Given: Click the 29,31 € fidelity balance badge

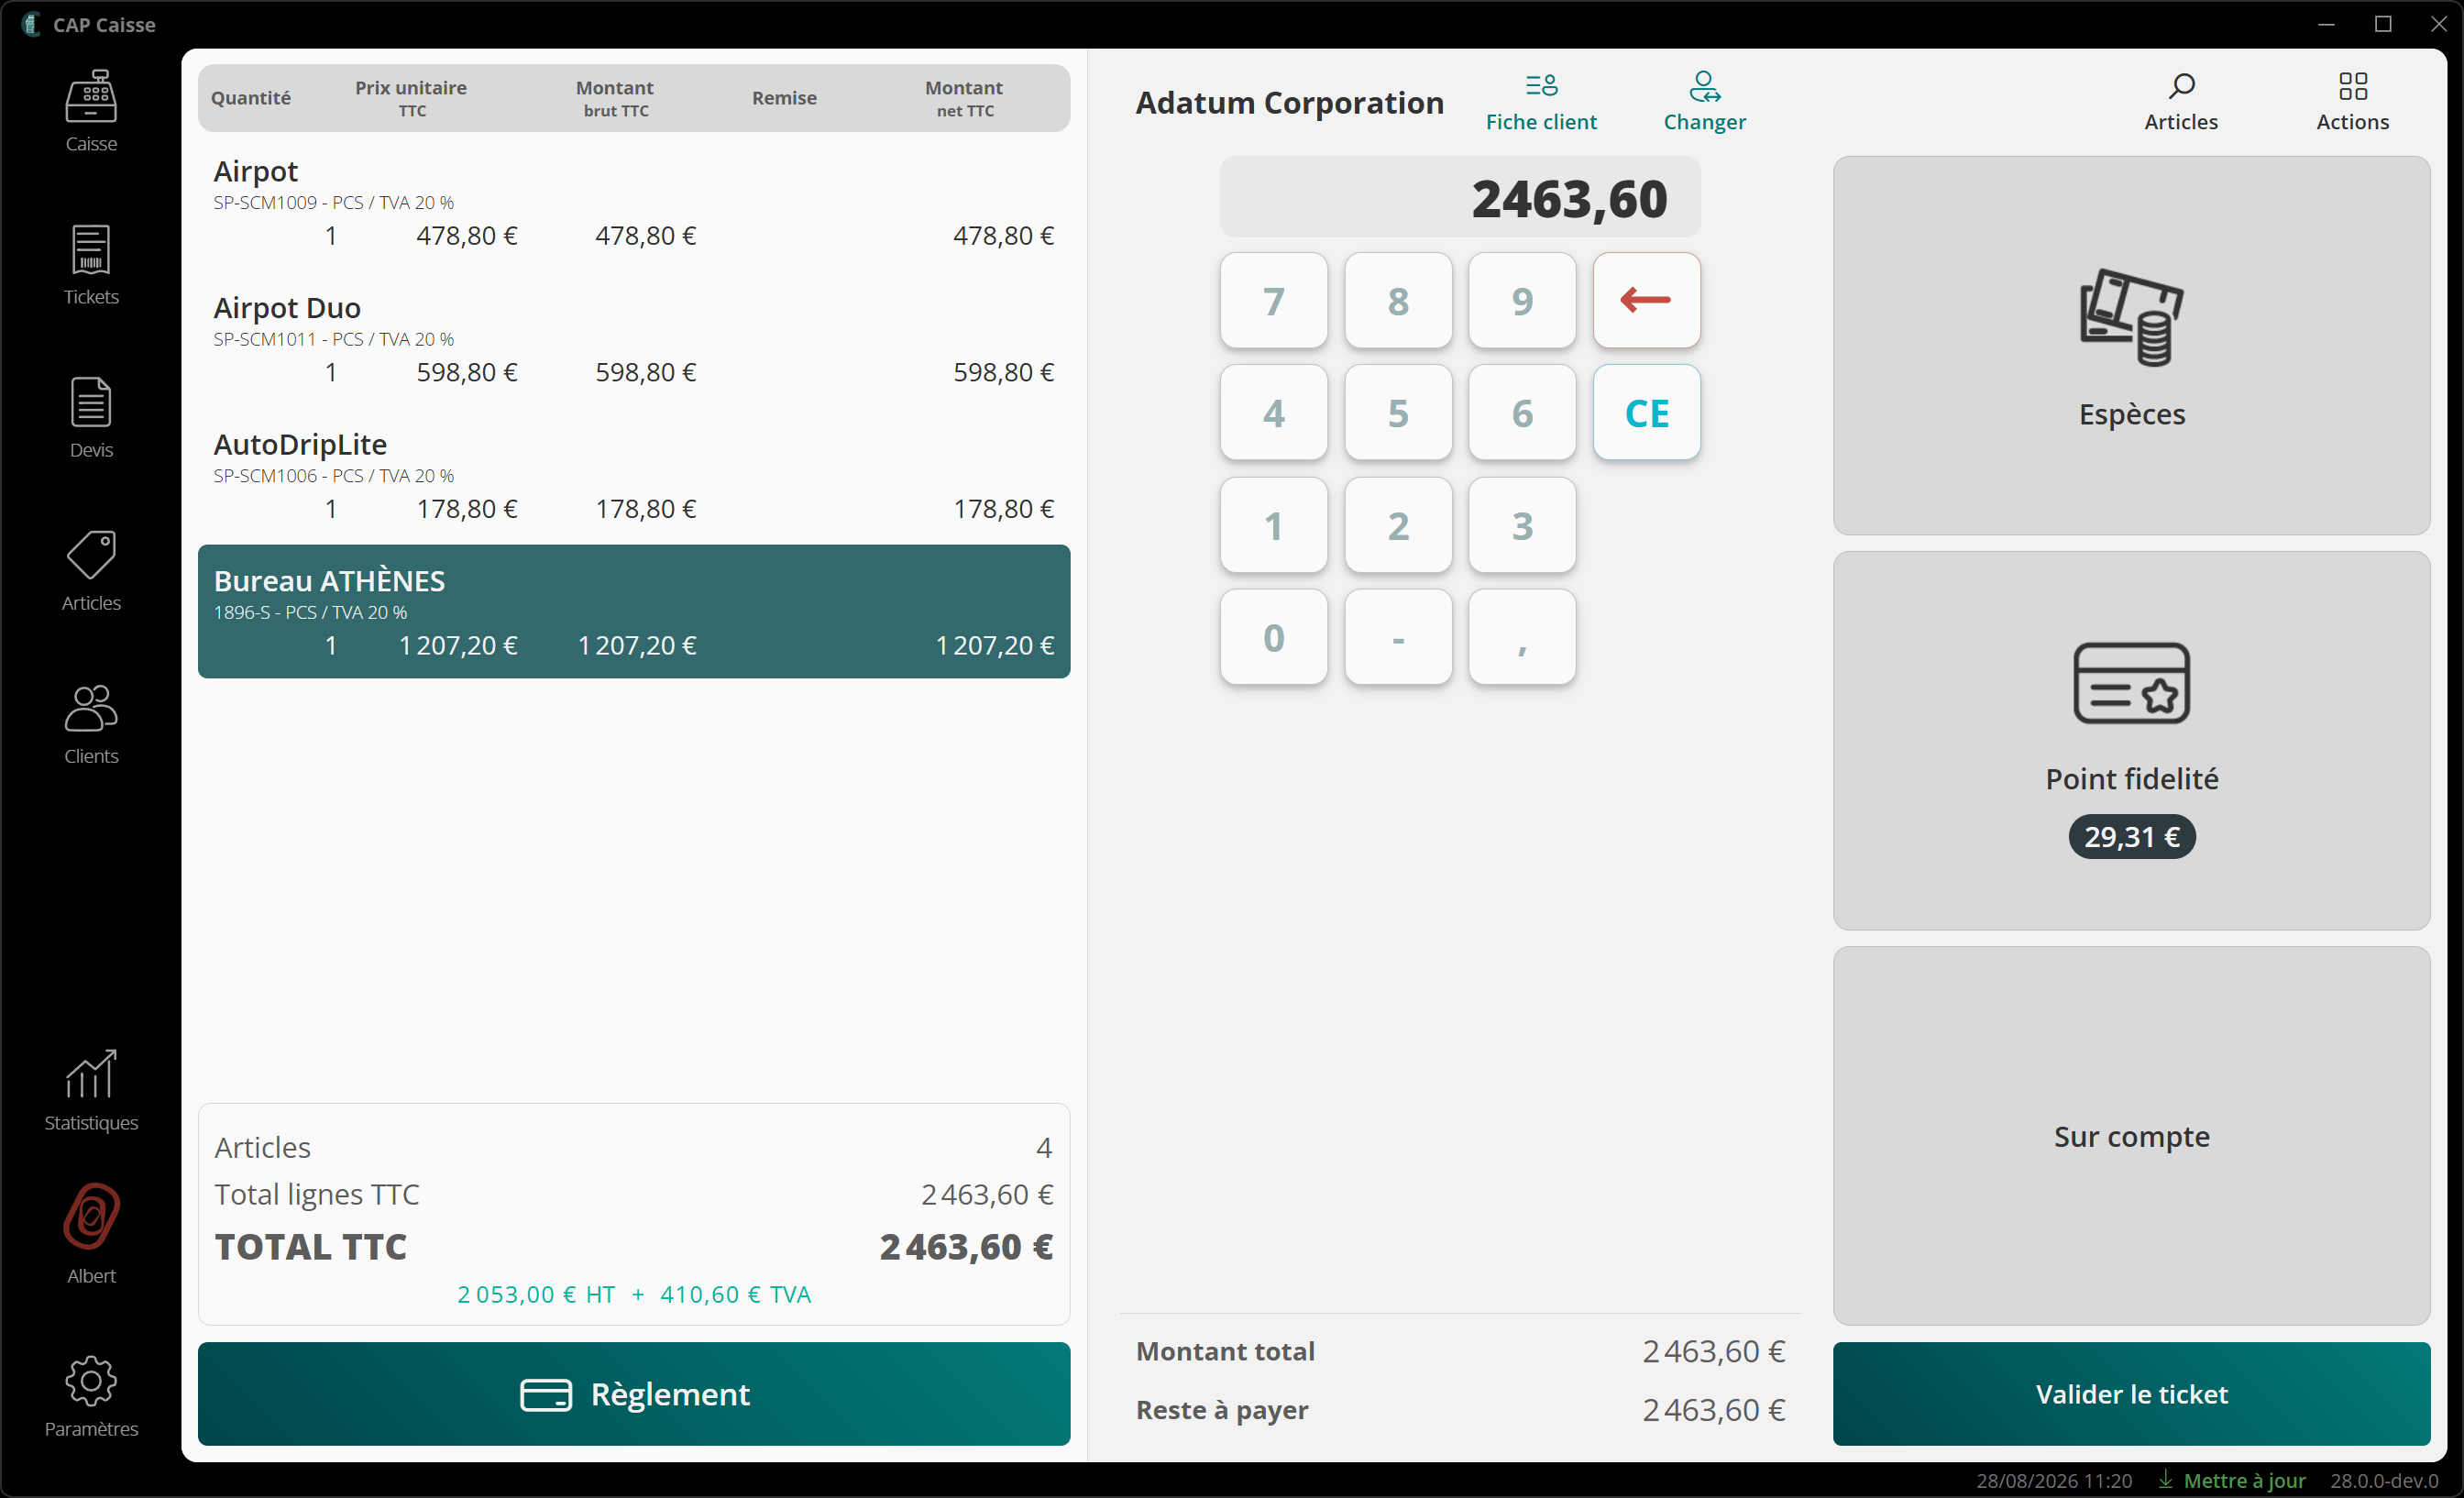Looking at the screenshot, I should point(2131,836).
